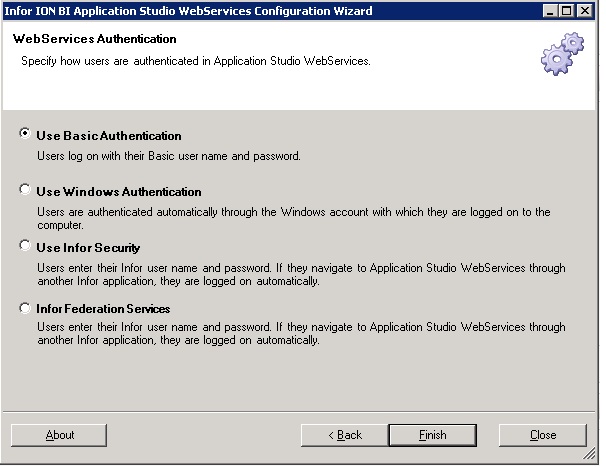Viewport: 606px width, 467px height.
Task: Click the description under Use Infor Security
Action: [300, 274]
